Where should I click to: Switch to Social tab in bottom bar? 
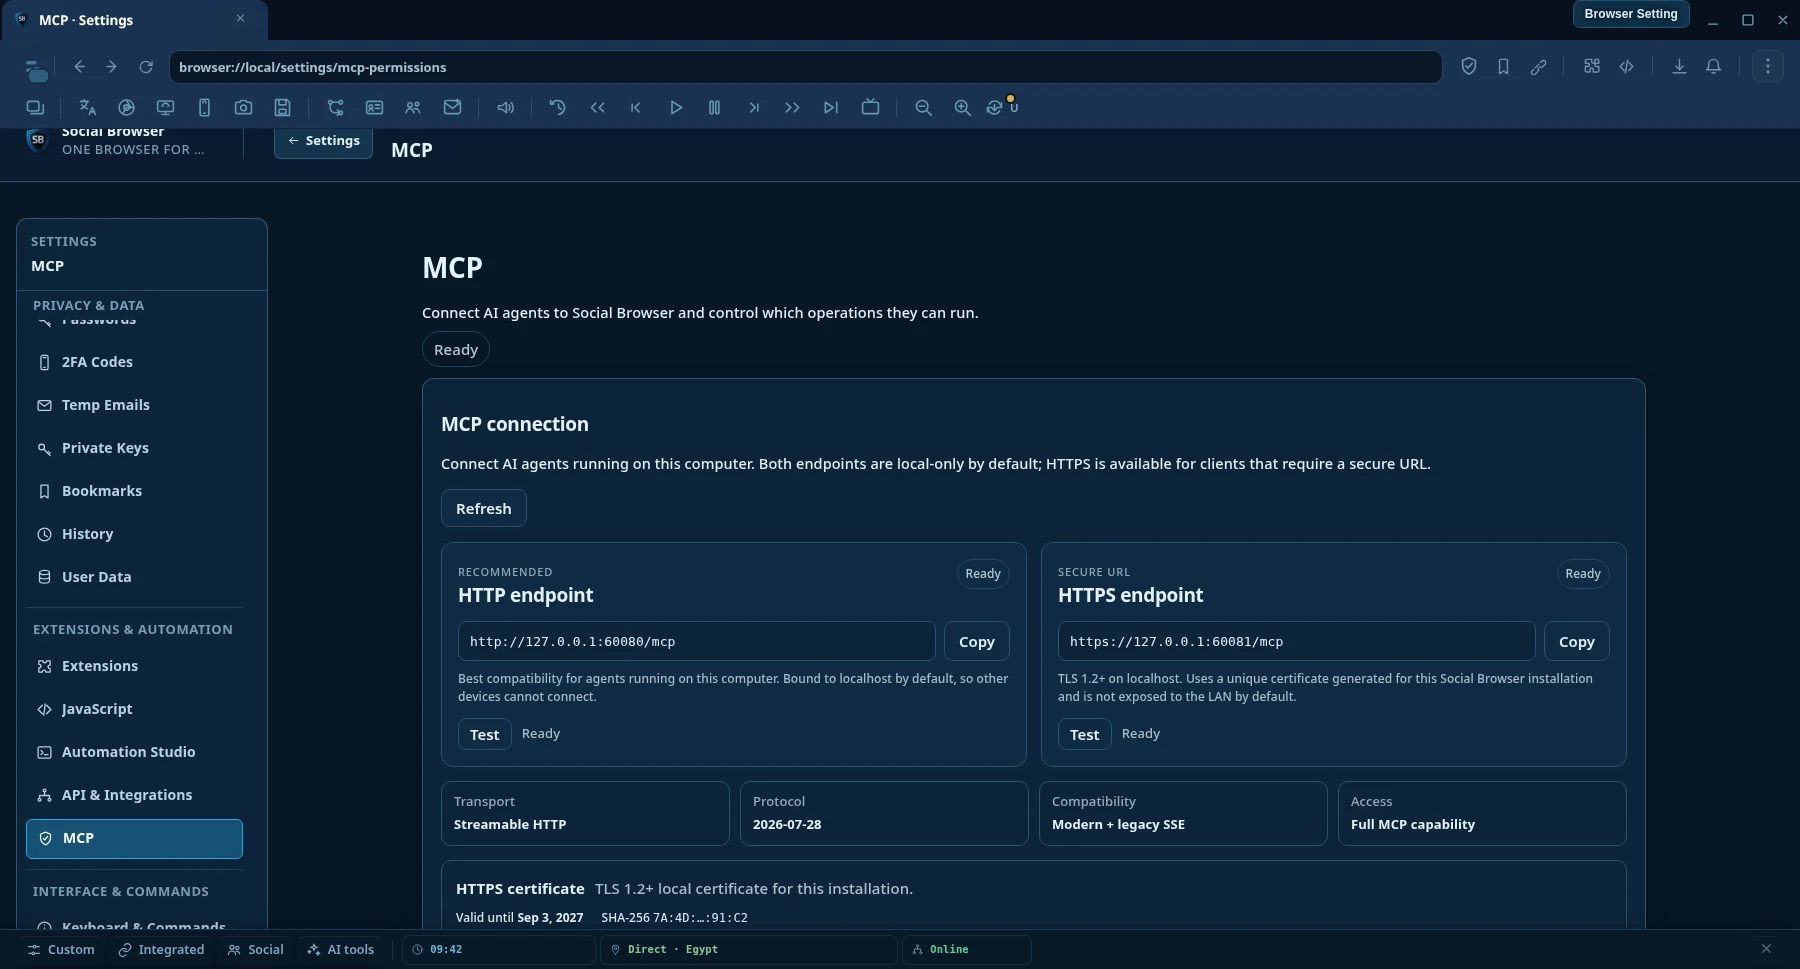(256, 950)
